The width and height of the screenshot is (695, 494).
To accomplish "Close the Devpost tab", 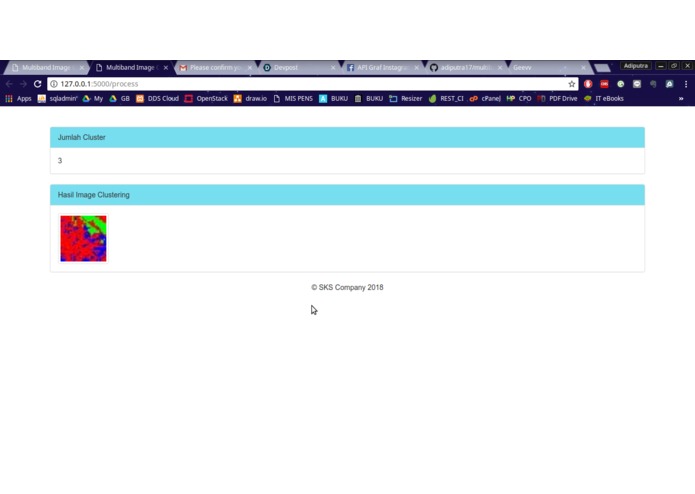I will (333, 68).
